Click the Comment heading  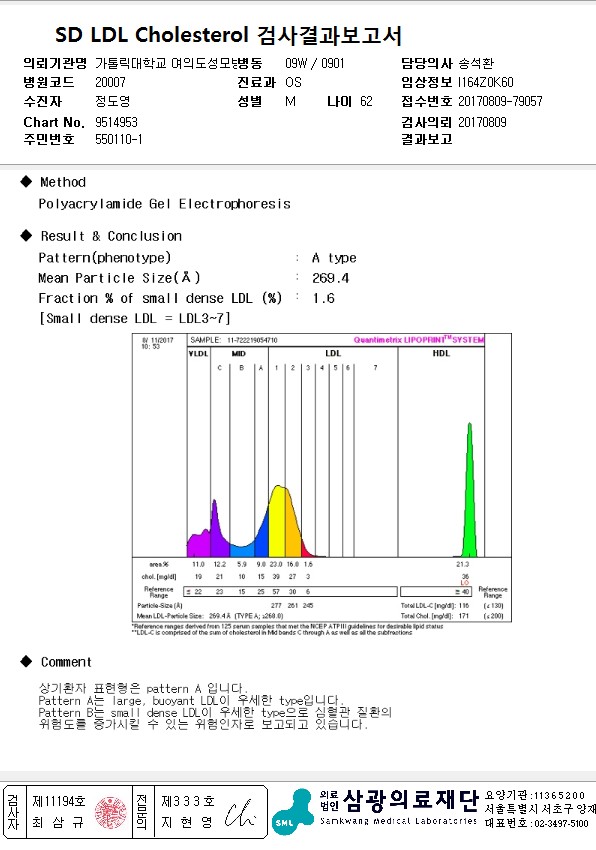66,662
